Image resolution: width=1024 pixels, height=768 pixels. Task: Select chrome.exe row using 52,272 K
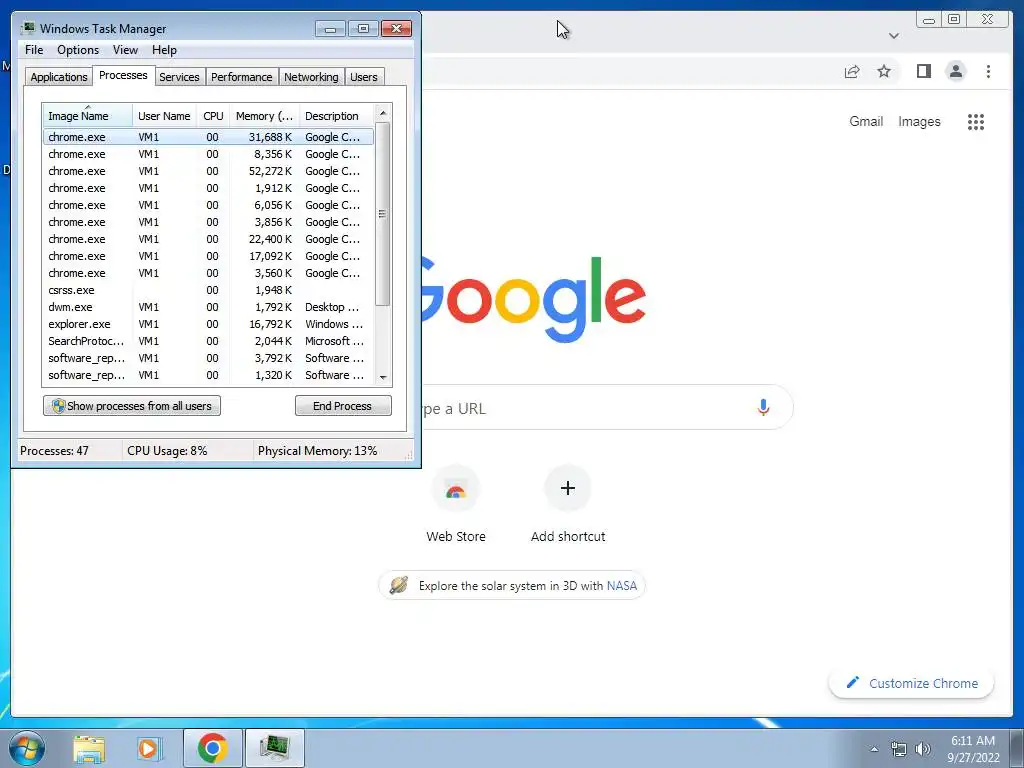coord(208,171)
